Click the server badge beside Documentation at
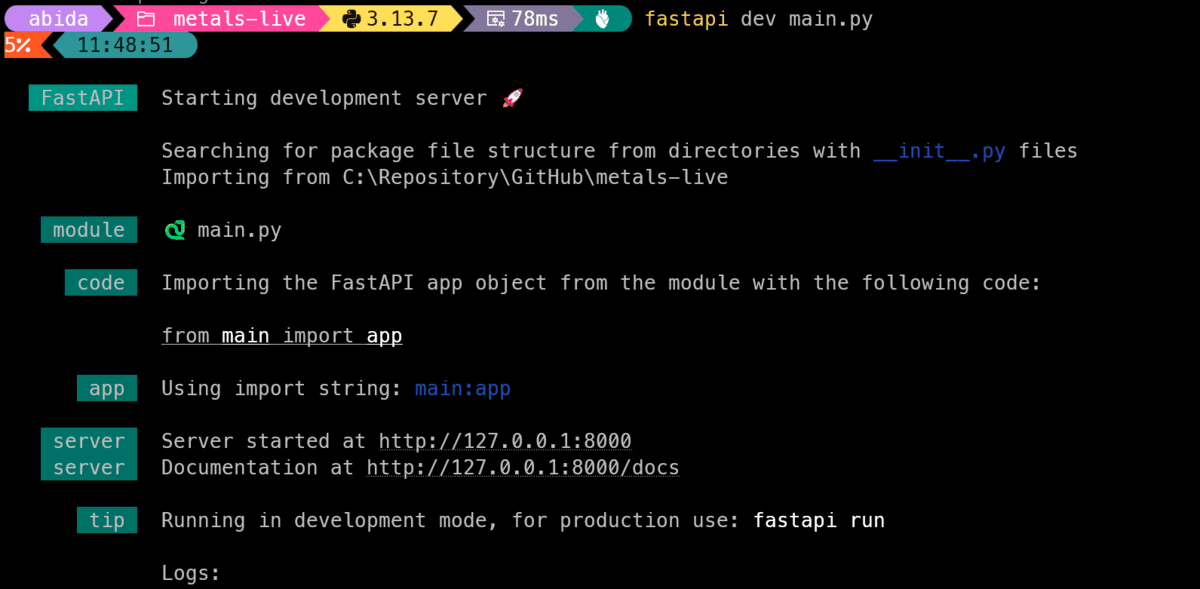Screen dimensions: 1200x589 pos(89,467)
